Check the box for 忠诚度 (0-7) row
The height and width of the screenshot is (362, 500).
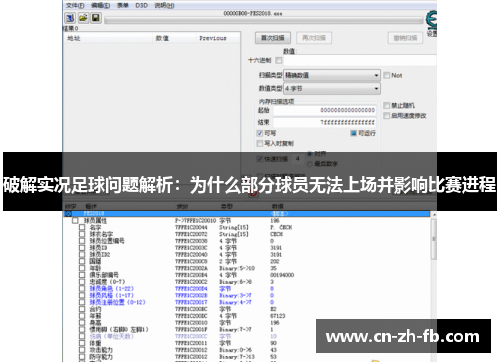[82, 282]
